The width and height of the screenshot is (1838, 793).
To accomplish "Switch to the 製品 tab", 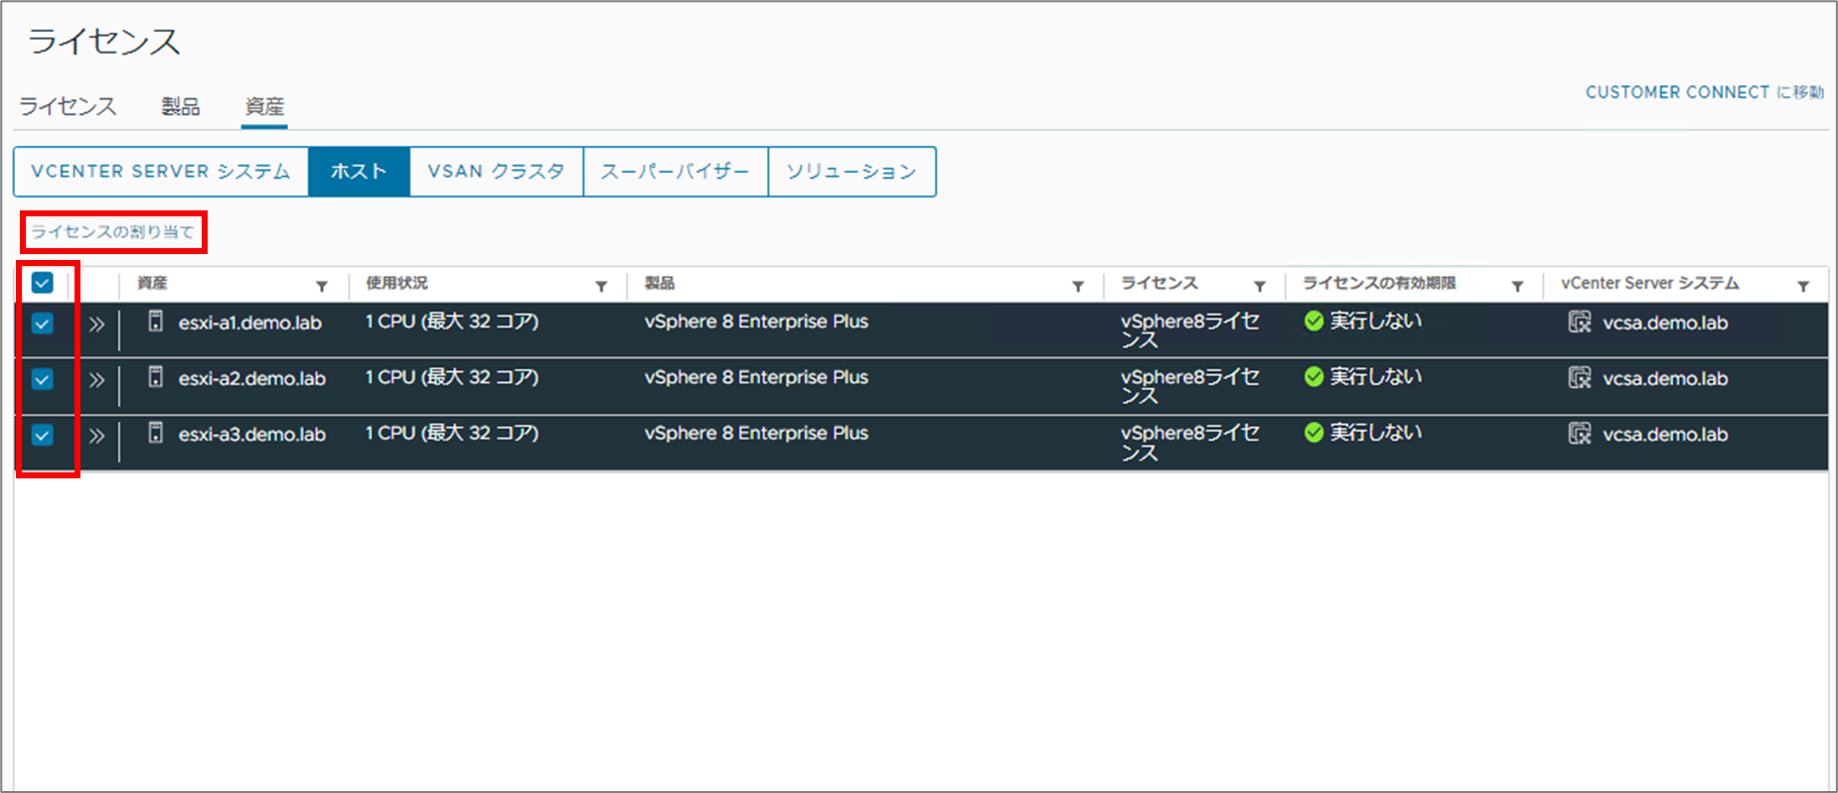I will pyautogui.click(x=181, y=106).
